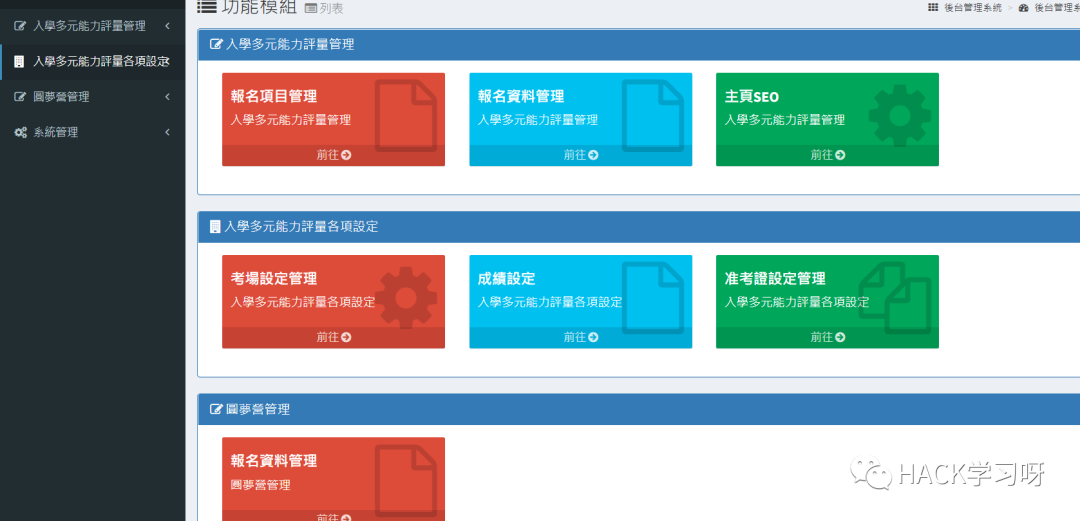Click arrow icon in 主頁SEO 前往 footer
Image resolution: width=1080 pixels, height=521 pixels.
tap(840, 155)
